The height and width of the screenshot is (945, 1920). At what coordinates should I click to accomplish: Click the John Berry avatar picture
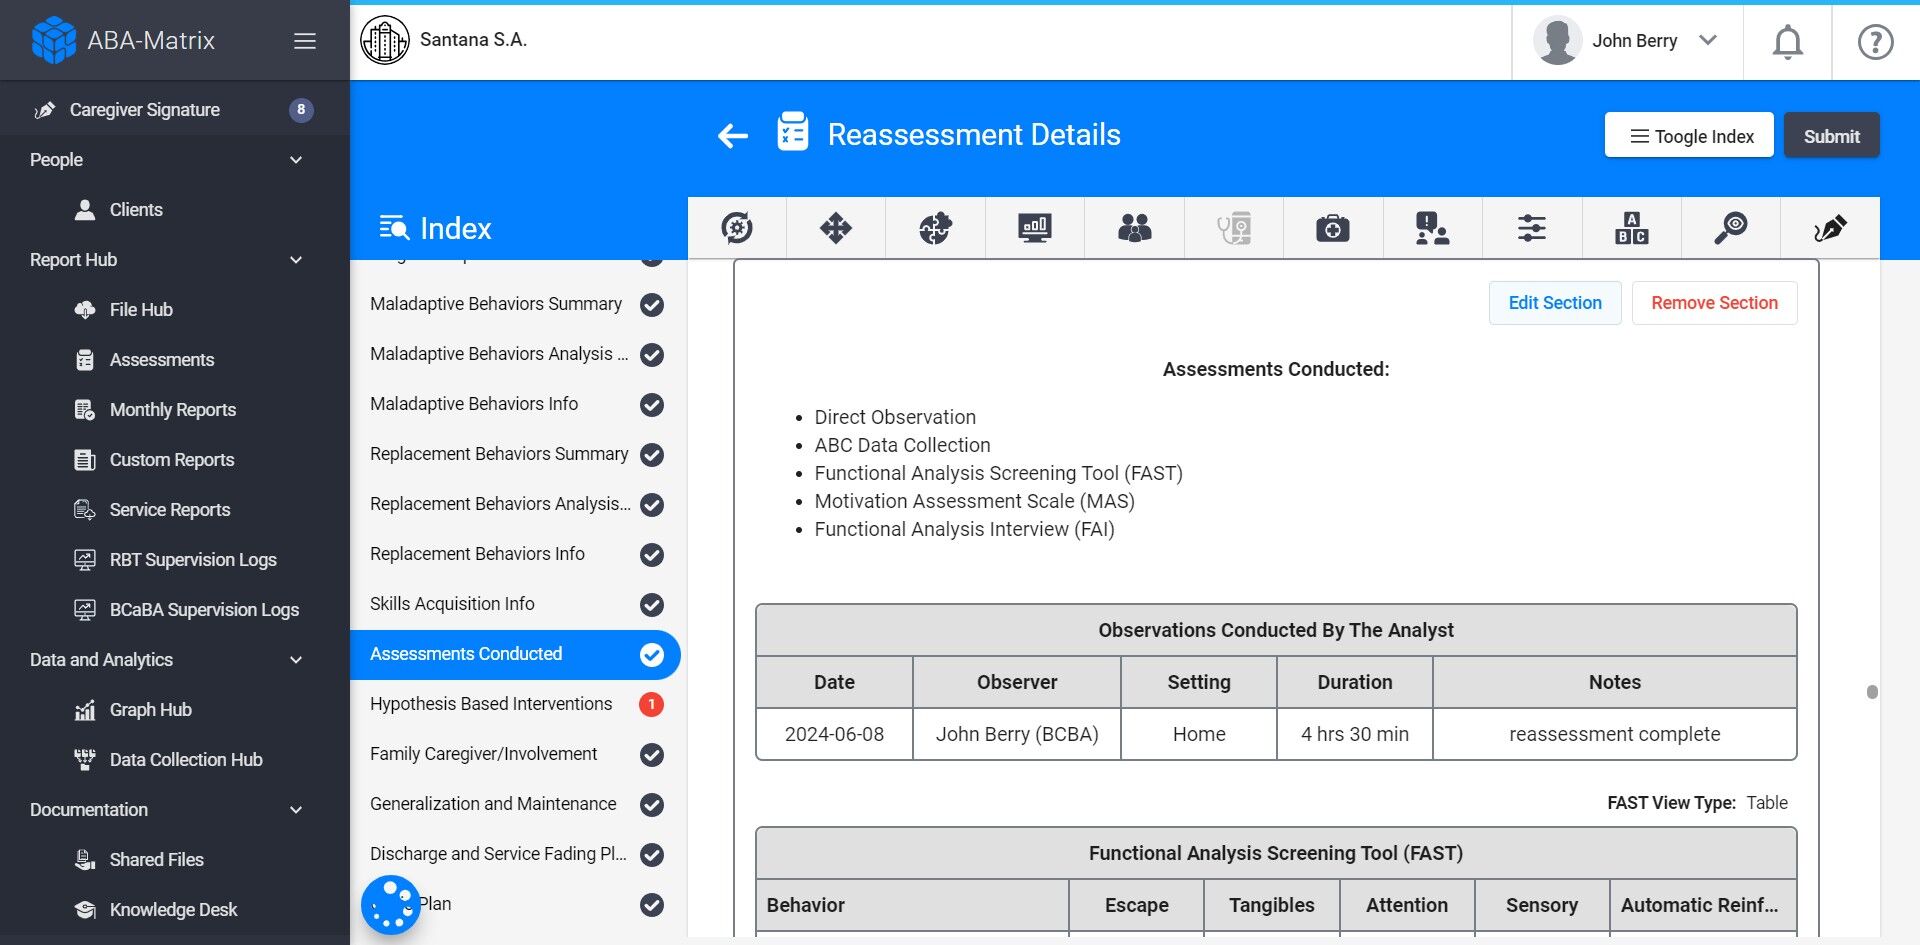[1557, 41]
